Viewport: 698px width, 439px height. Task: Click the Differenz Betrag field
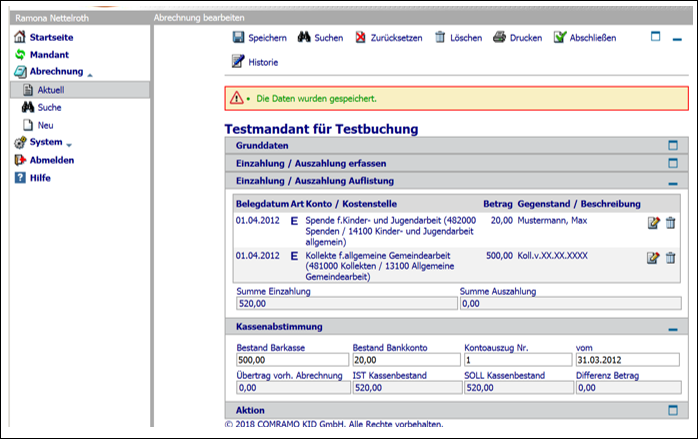pyautogui.click(x=629, y=388)
